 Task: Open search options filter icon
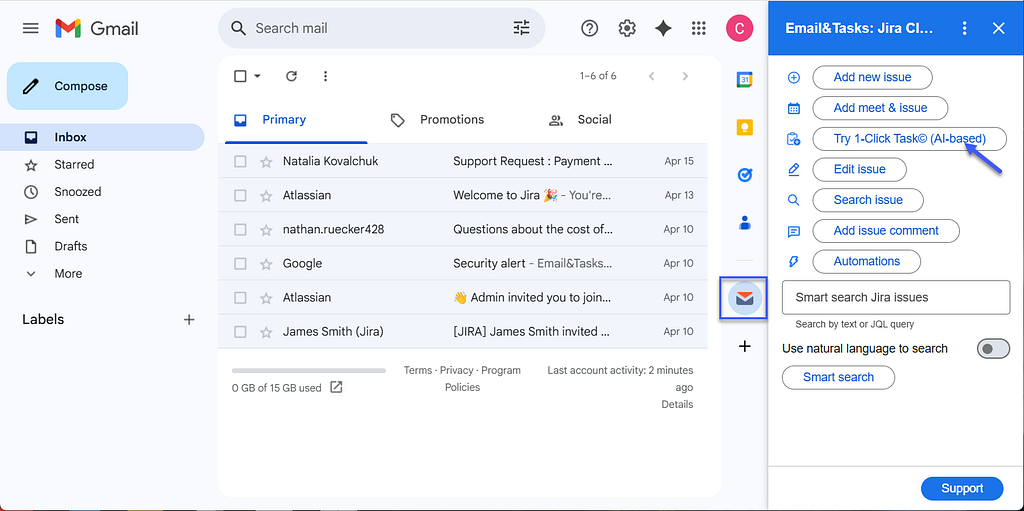coord(522,28)
